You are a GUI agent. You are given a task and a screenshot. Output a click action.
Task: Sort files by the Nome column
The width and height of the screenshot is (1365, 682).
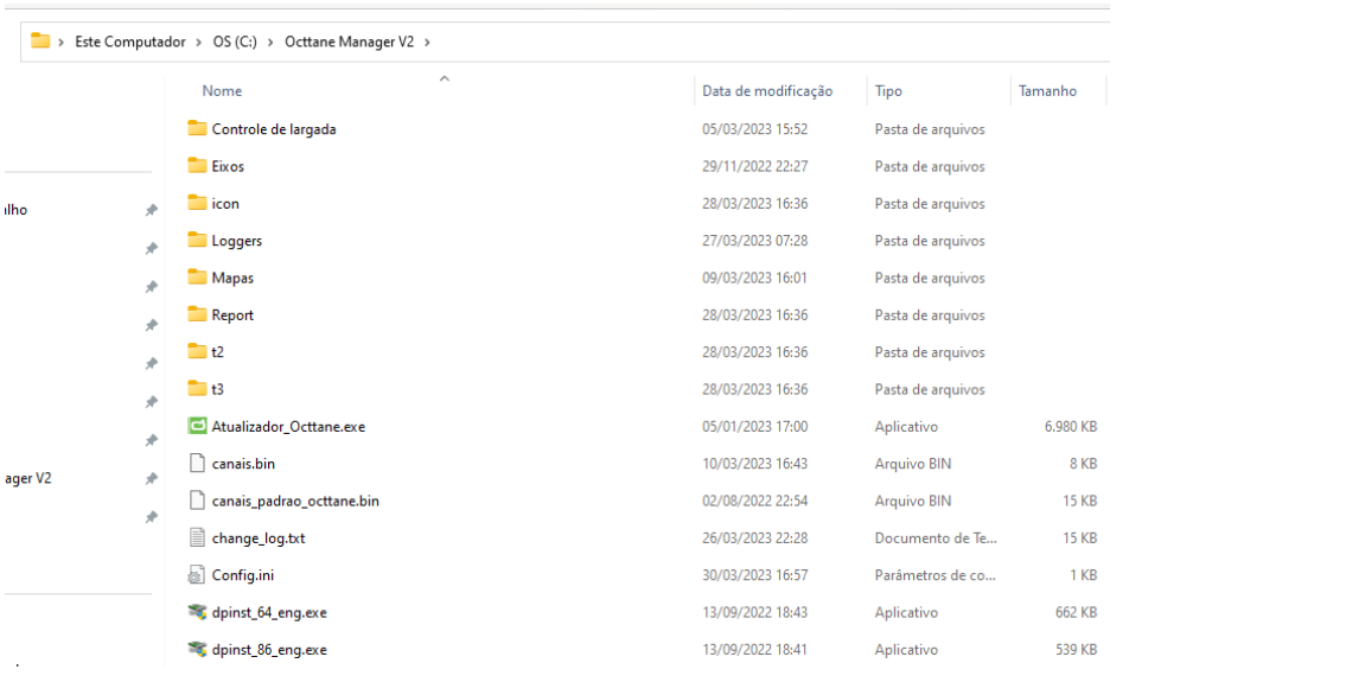[x=222, y=91]
